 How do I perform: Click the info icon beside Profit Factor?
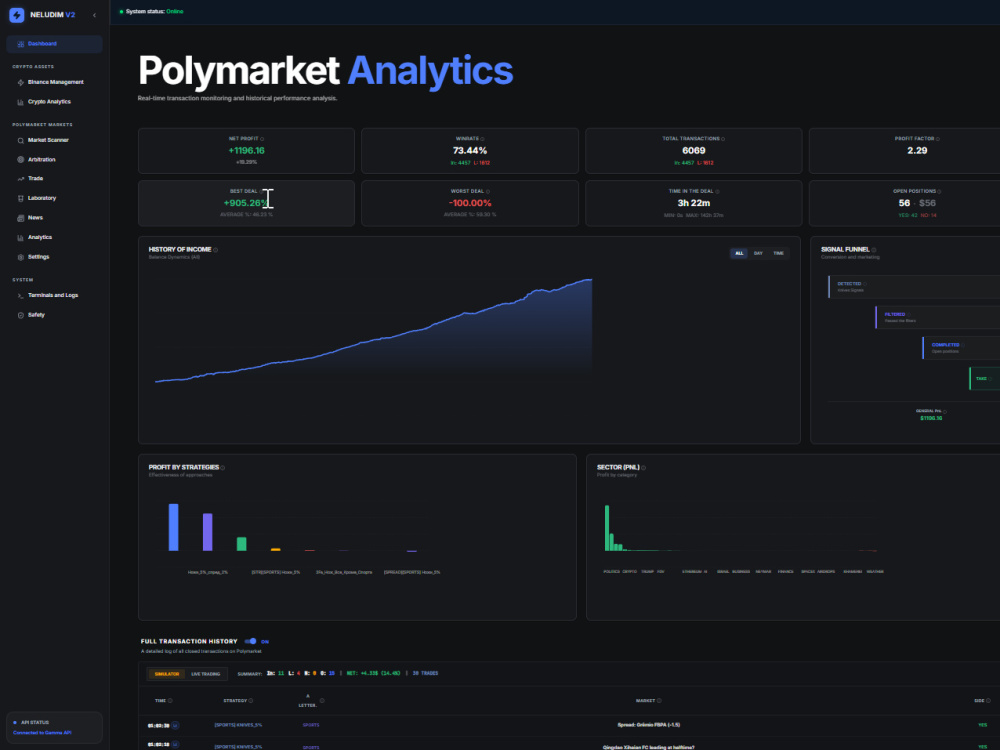(x=938, y=139)
